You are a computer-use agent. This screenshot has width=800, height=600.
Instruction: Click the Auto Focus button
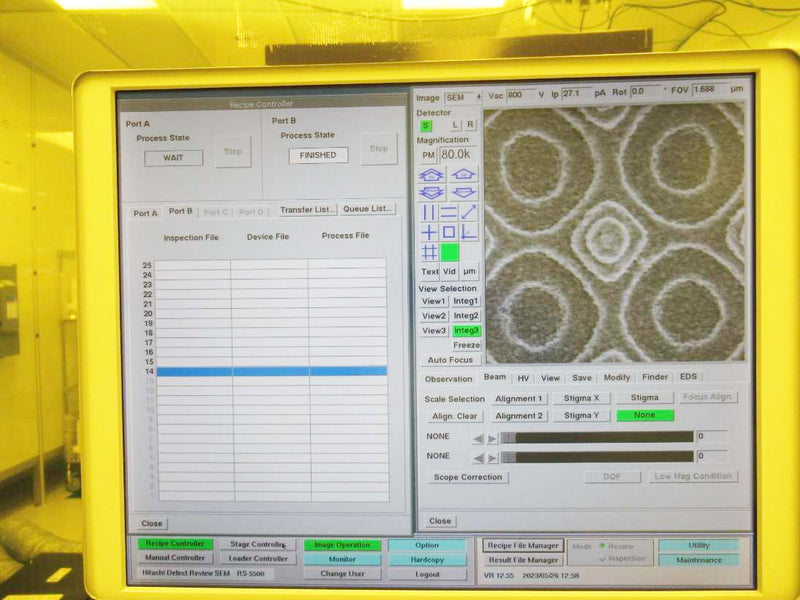click(450, 360)
